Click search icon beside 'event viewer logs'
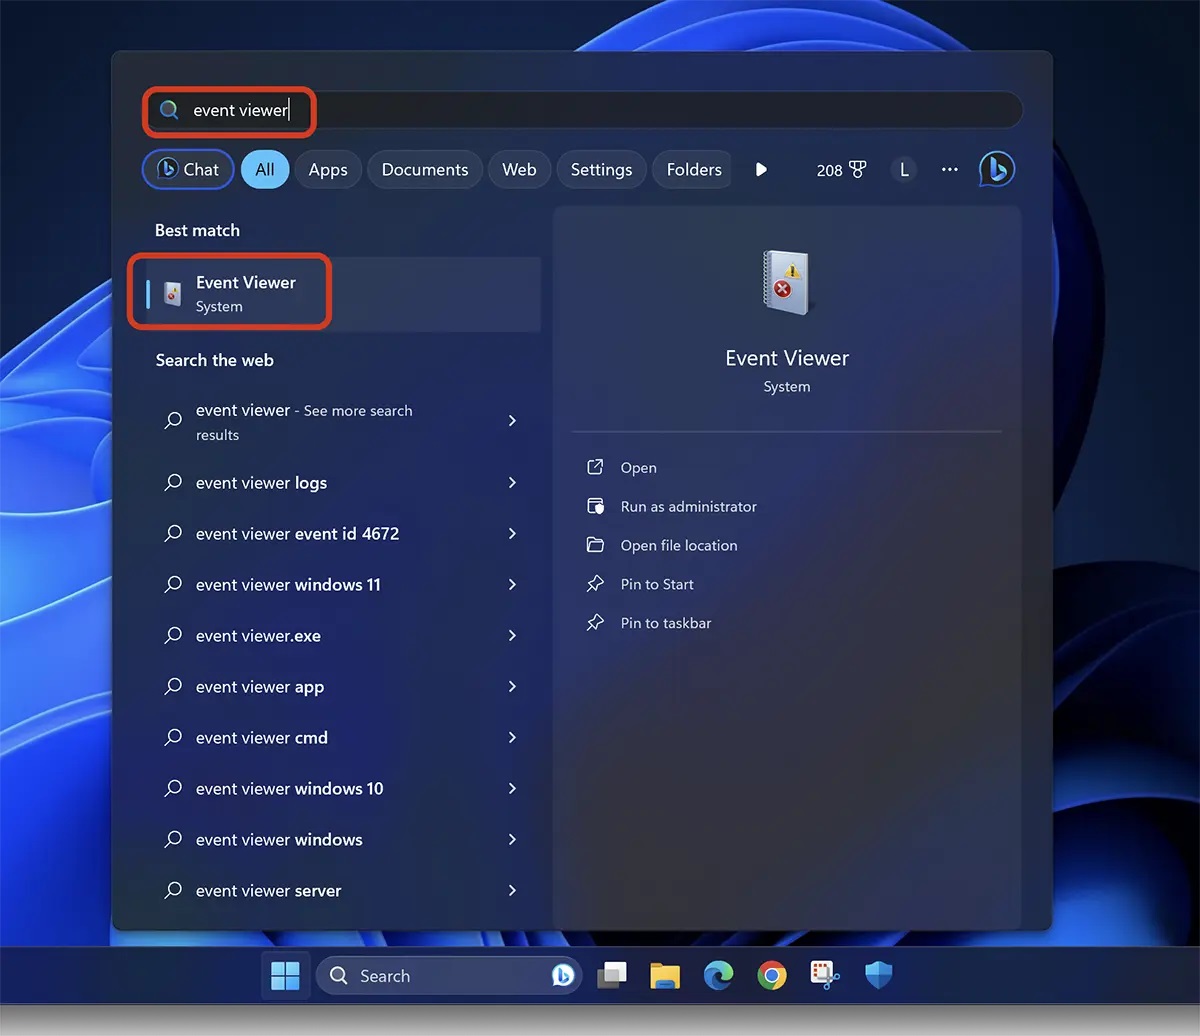1200x1036 pixels. (173, 483)
